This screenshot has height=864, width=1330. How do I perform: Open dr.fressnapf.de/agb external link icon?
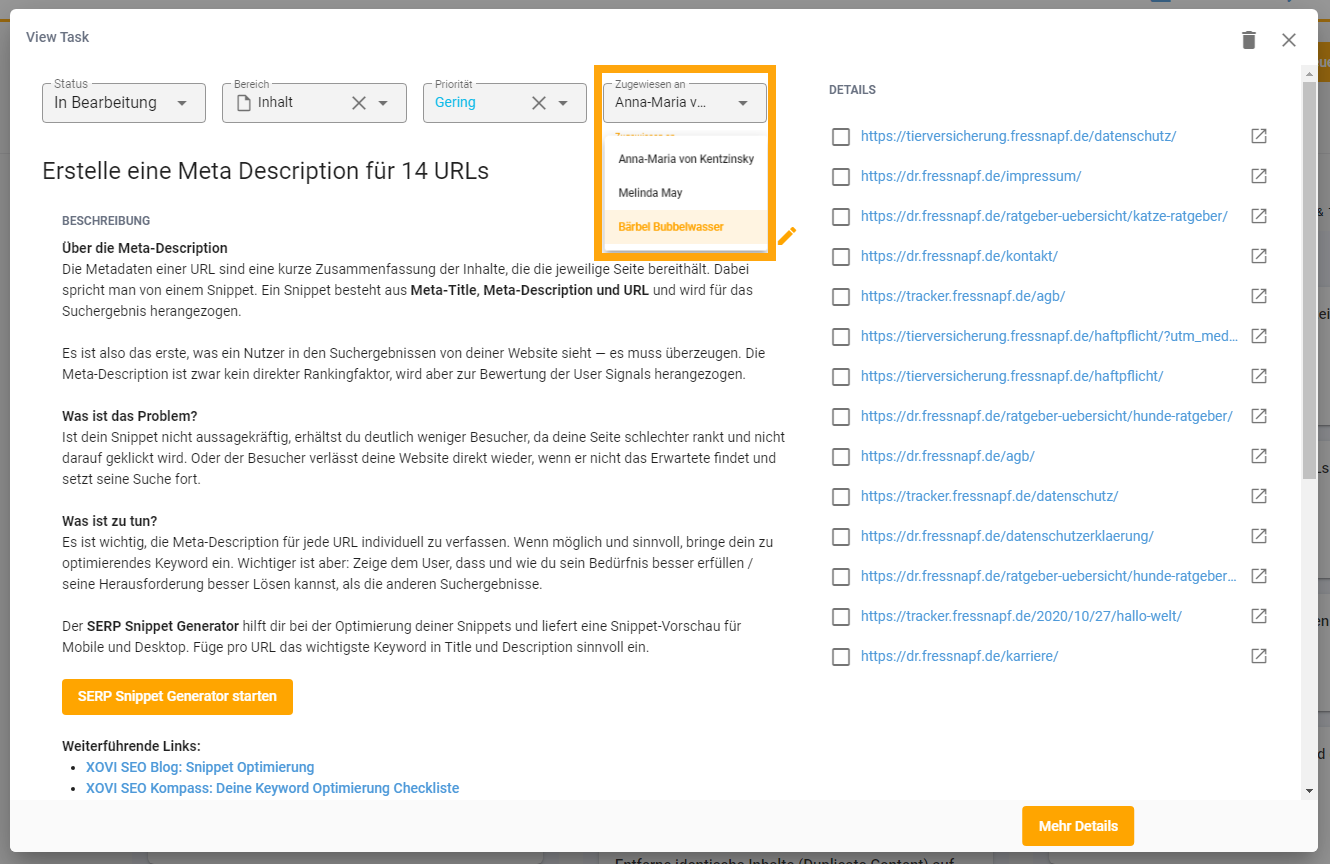(1259, 456)
